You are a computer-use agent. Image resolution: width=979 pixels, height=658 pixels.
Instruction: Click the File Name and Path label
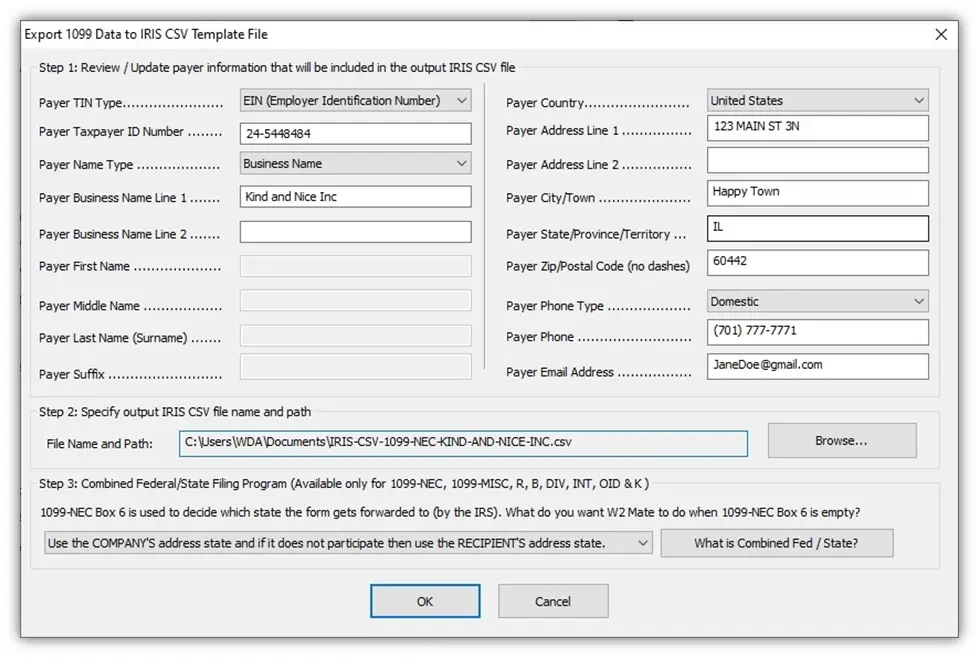[100, 444]
